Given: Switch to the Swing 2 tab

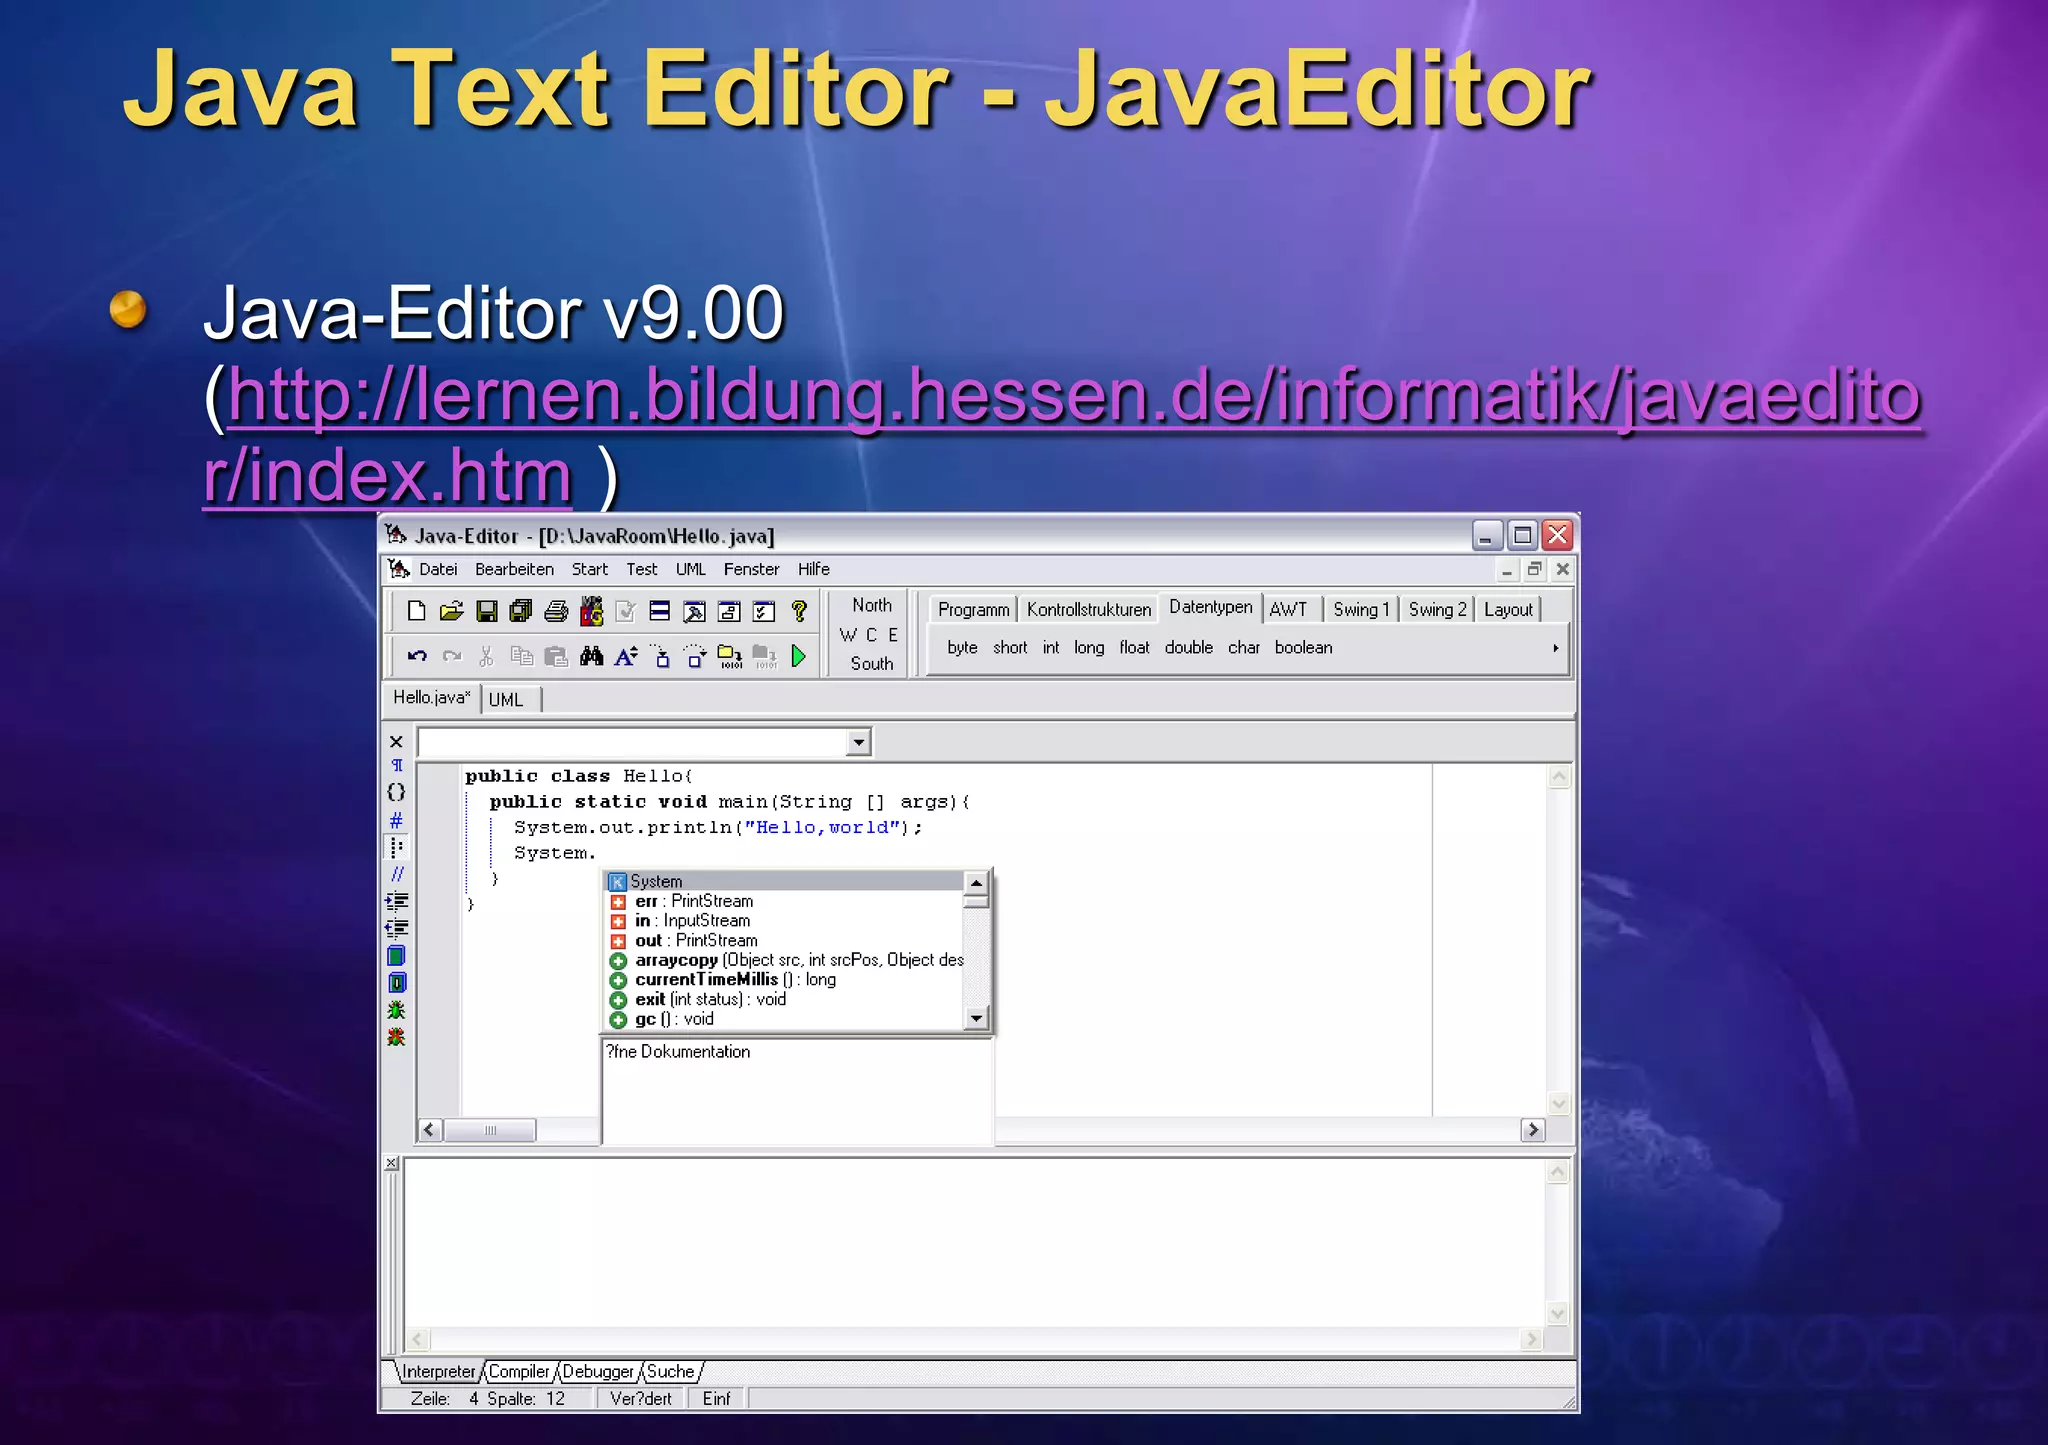Looking at the screenshot, I should coord(1437,609).
